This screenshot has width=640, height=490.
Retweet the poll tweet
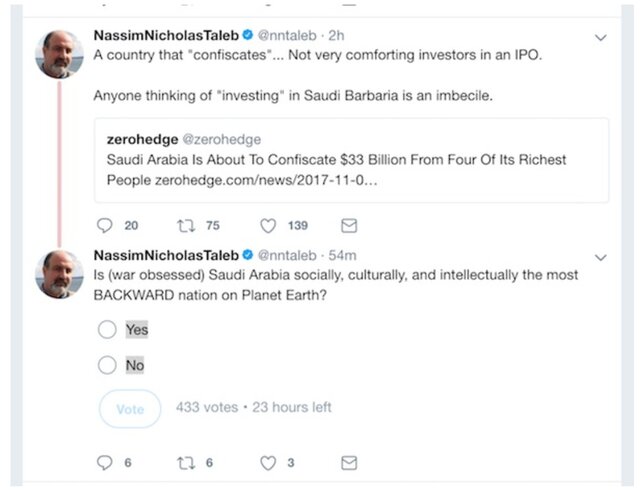187,463
